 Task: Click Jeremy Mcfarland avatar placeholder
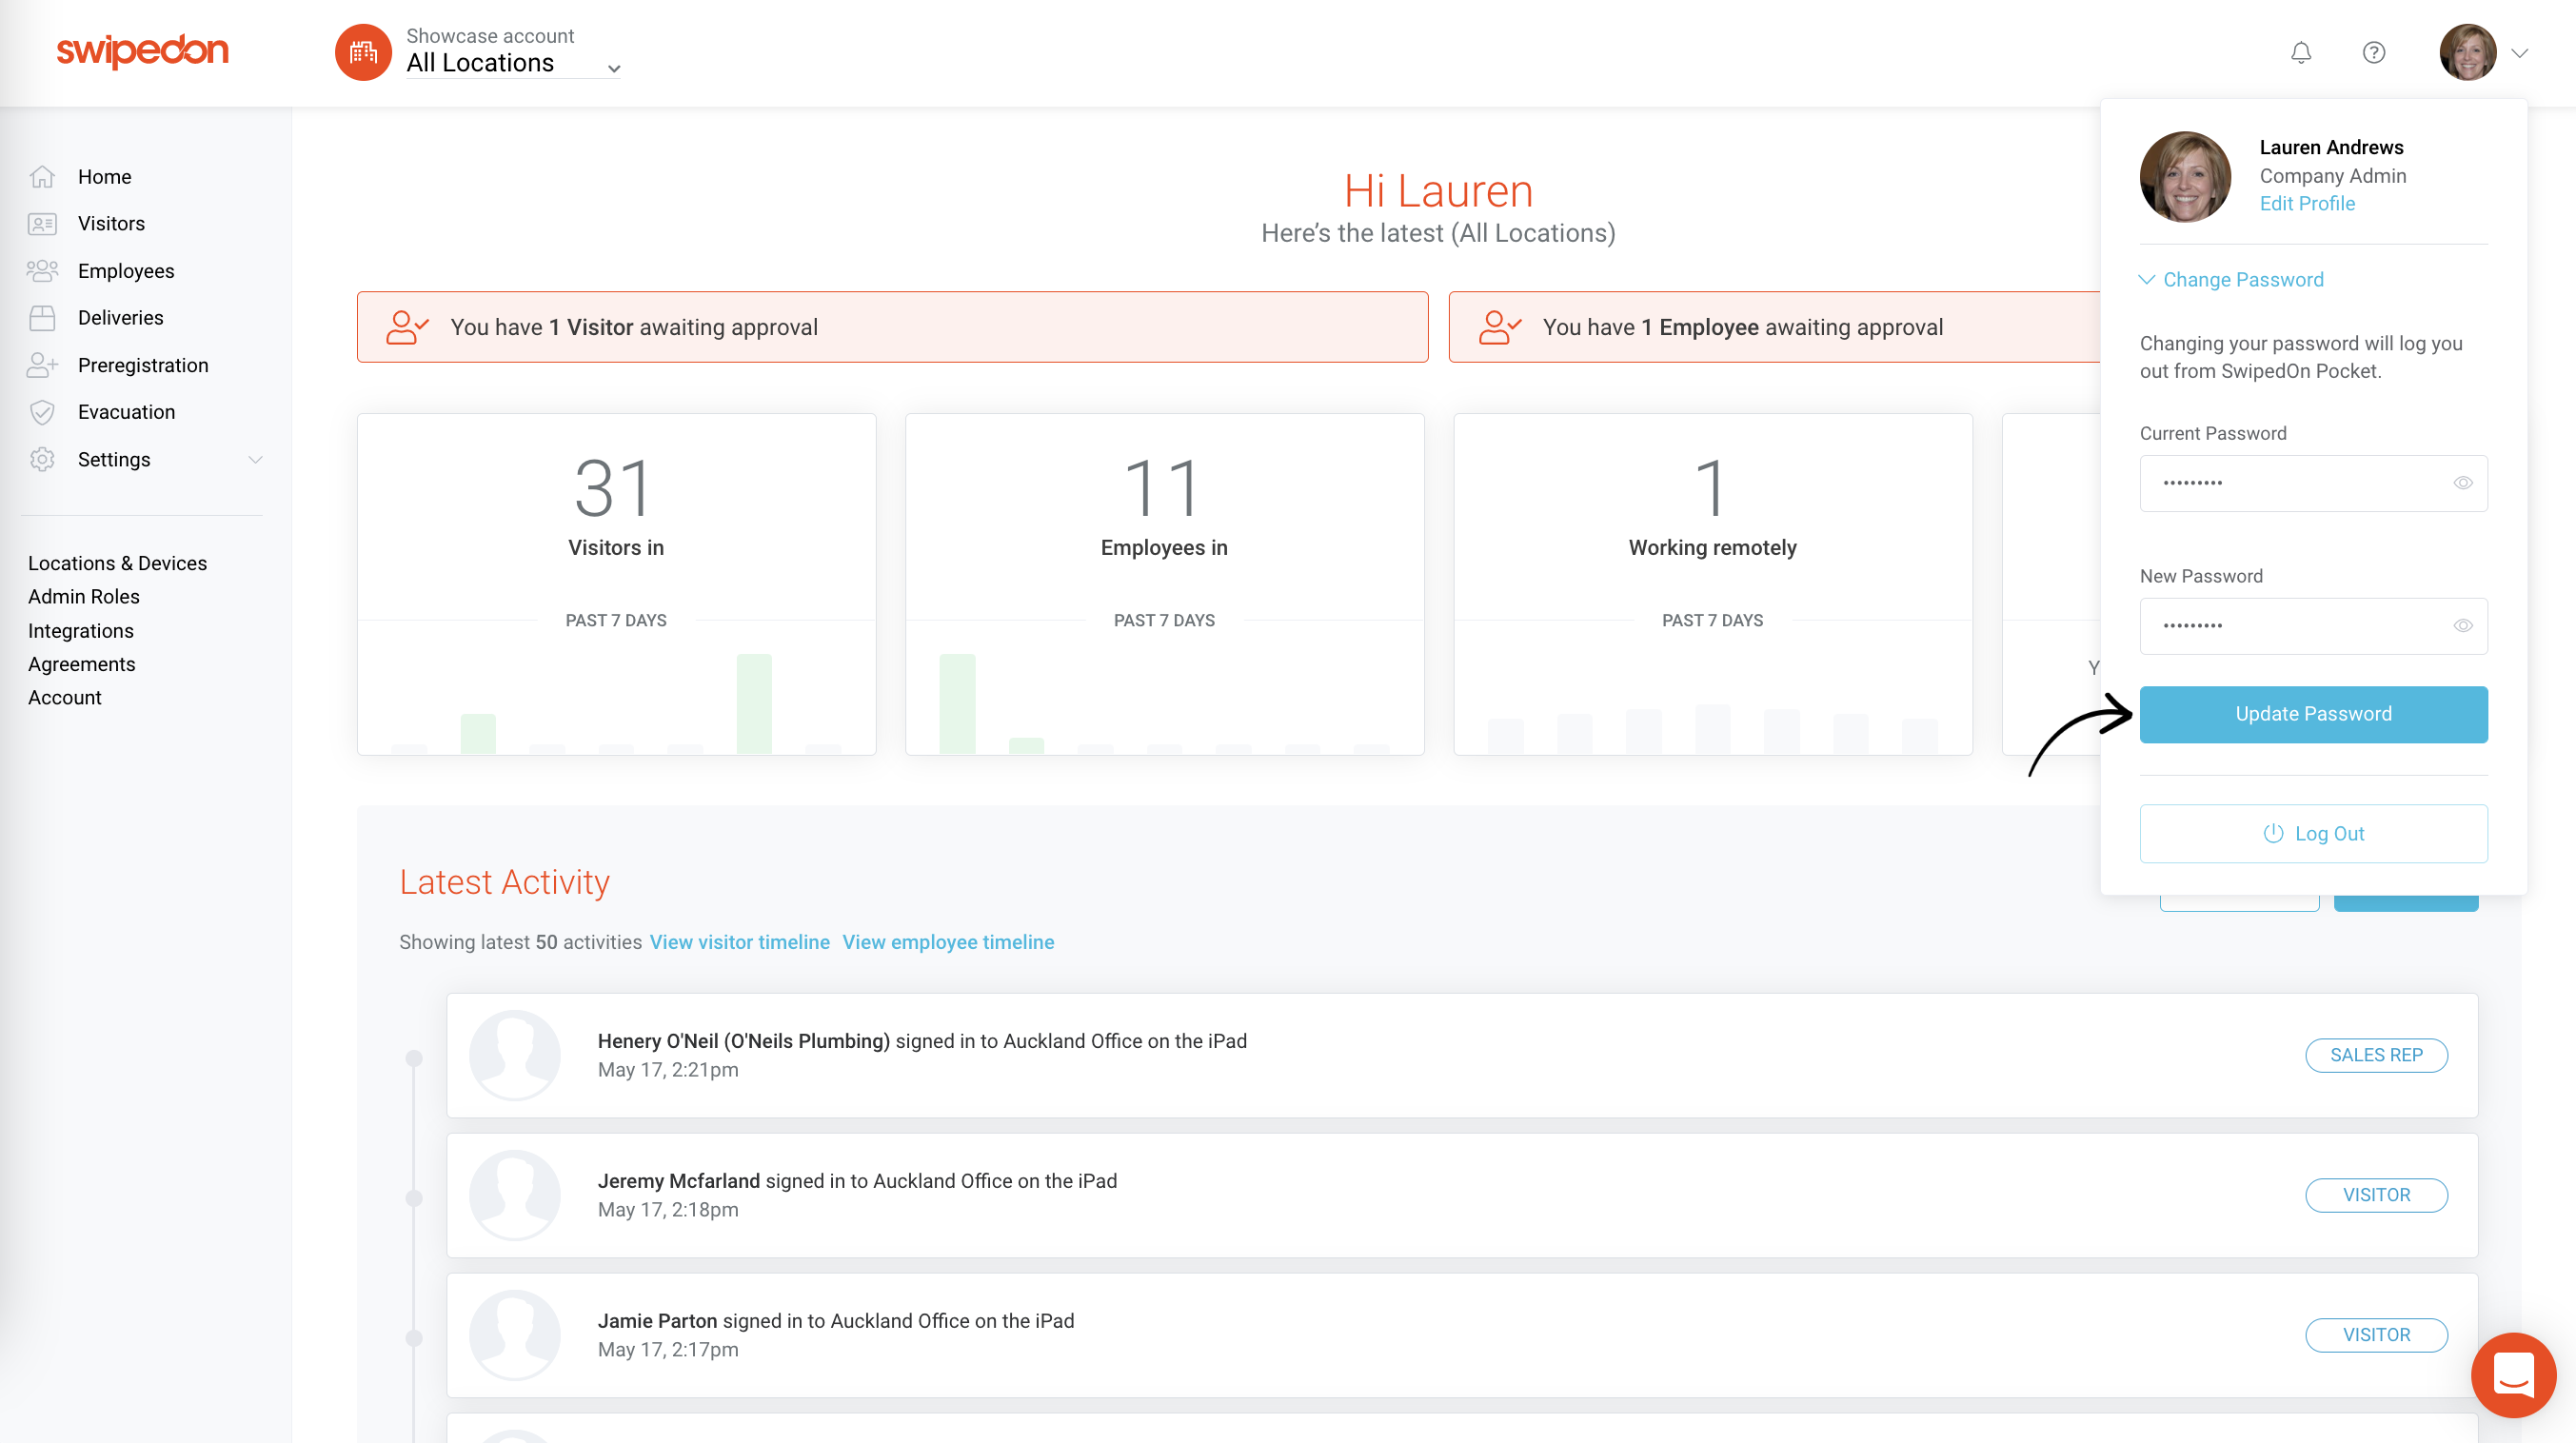[x=515, y=1196]
